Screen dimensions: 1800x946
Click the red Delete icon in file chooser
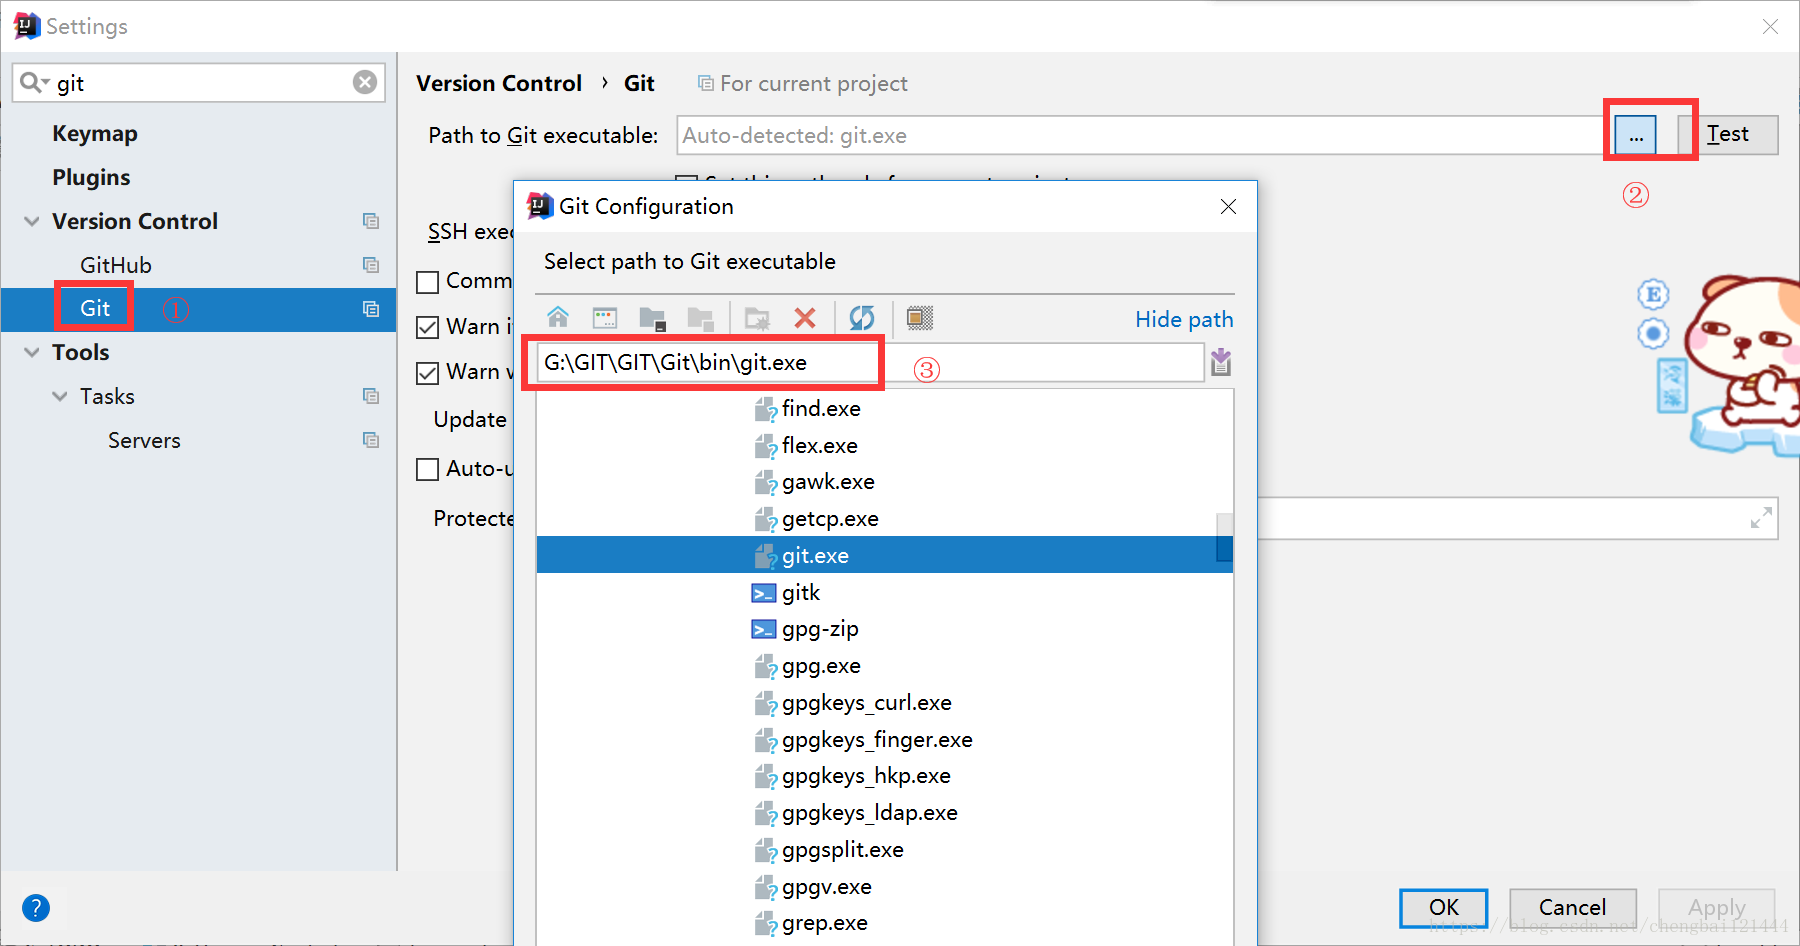point(805,318)
